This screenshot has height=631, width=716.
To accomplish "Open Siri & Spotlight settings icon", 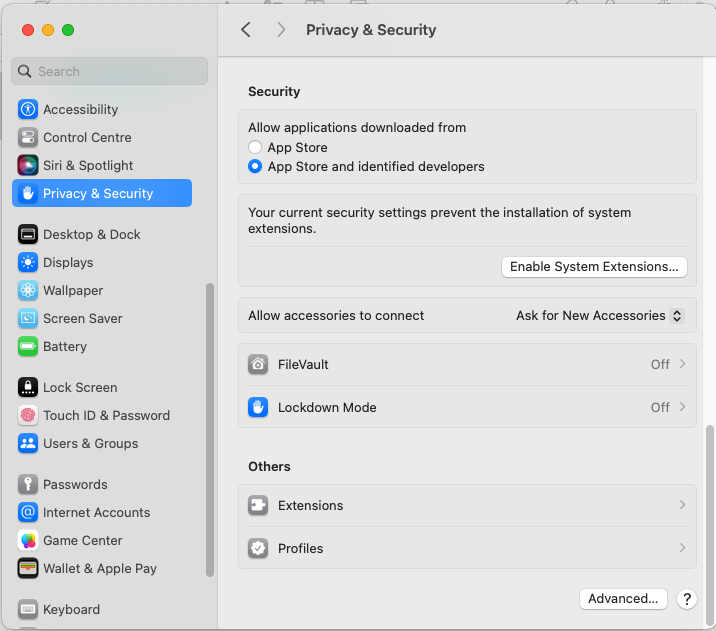I will click(x=28, y=166).
